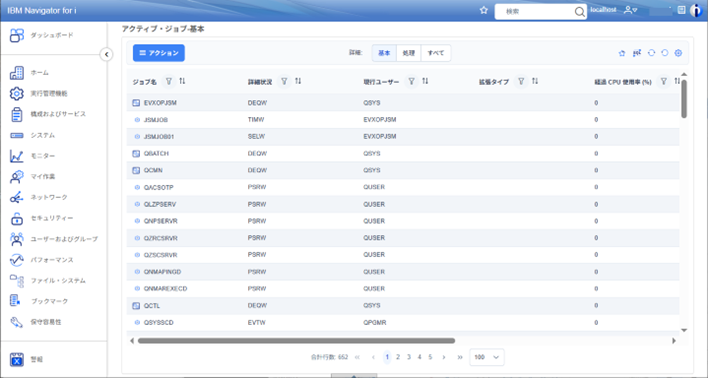
Task: Click the アクション button
Action: coord(158,53)
